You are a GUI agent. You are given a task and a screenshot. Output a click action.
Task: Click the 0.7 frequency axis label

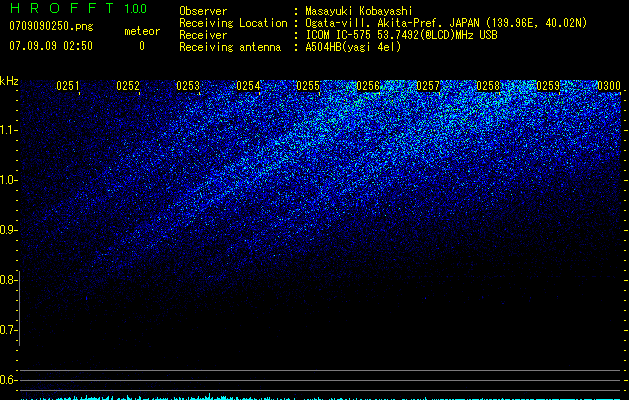coord(8,330)
